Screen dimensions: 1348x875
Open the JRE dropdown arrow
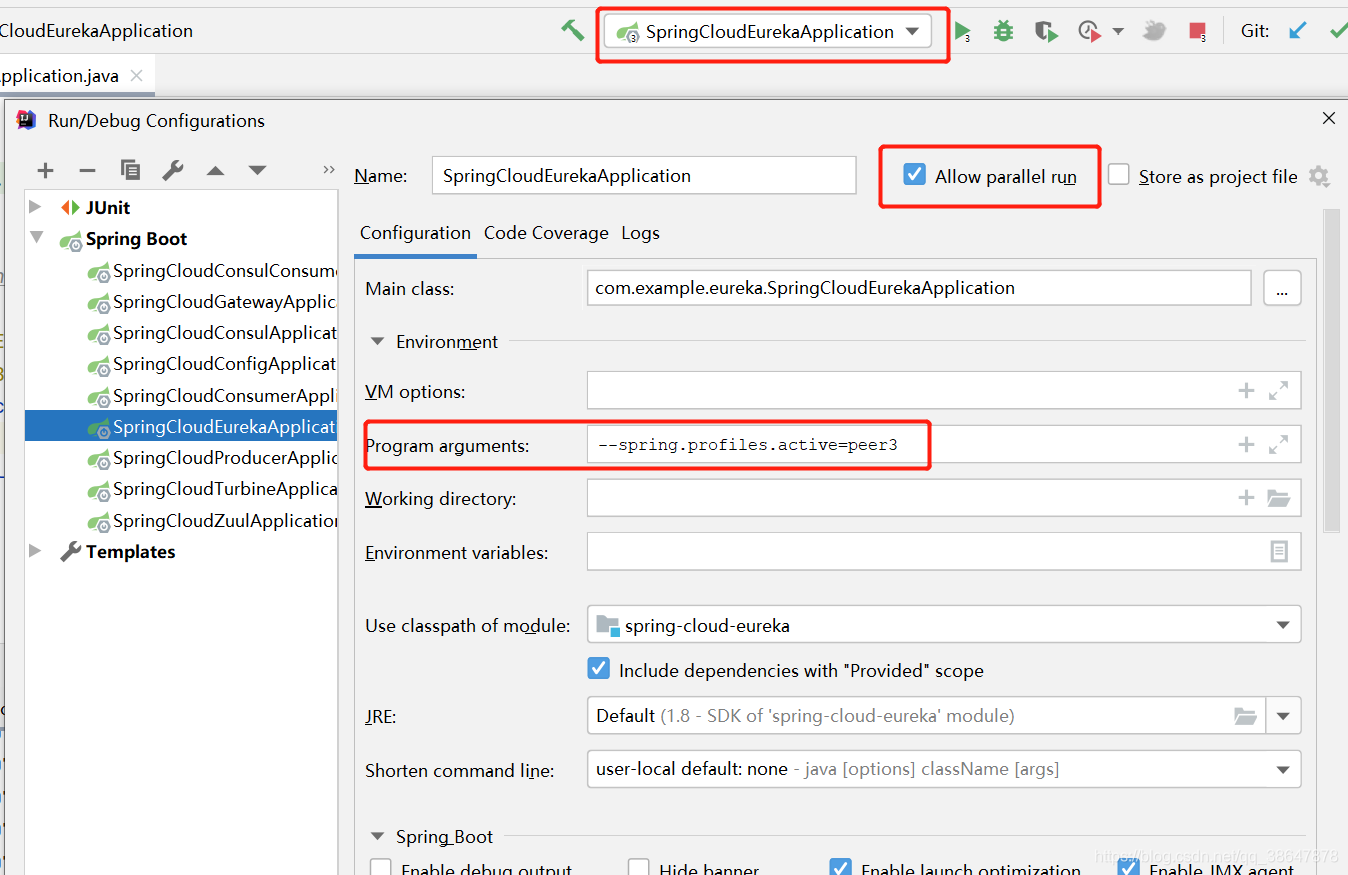(1283, 716)
